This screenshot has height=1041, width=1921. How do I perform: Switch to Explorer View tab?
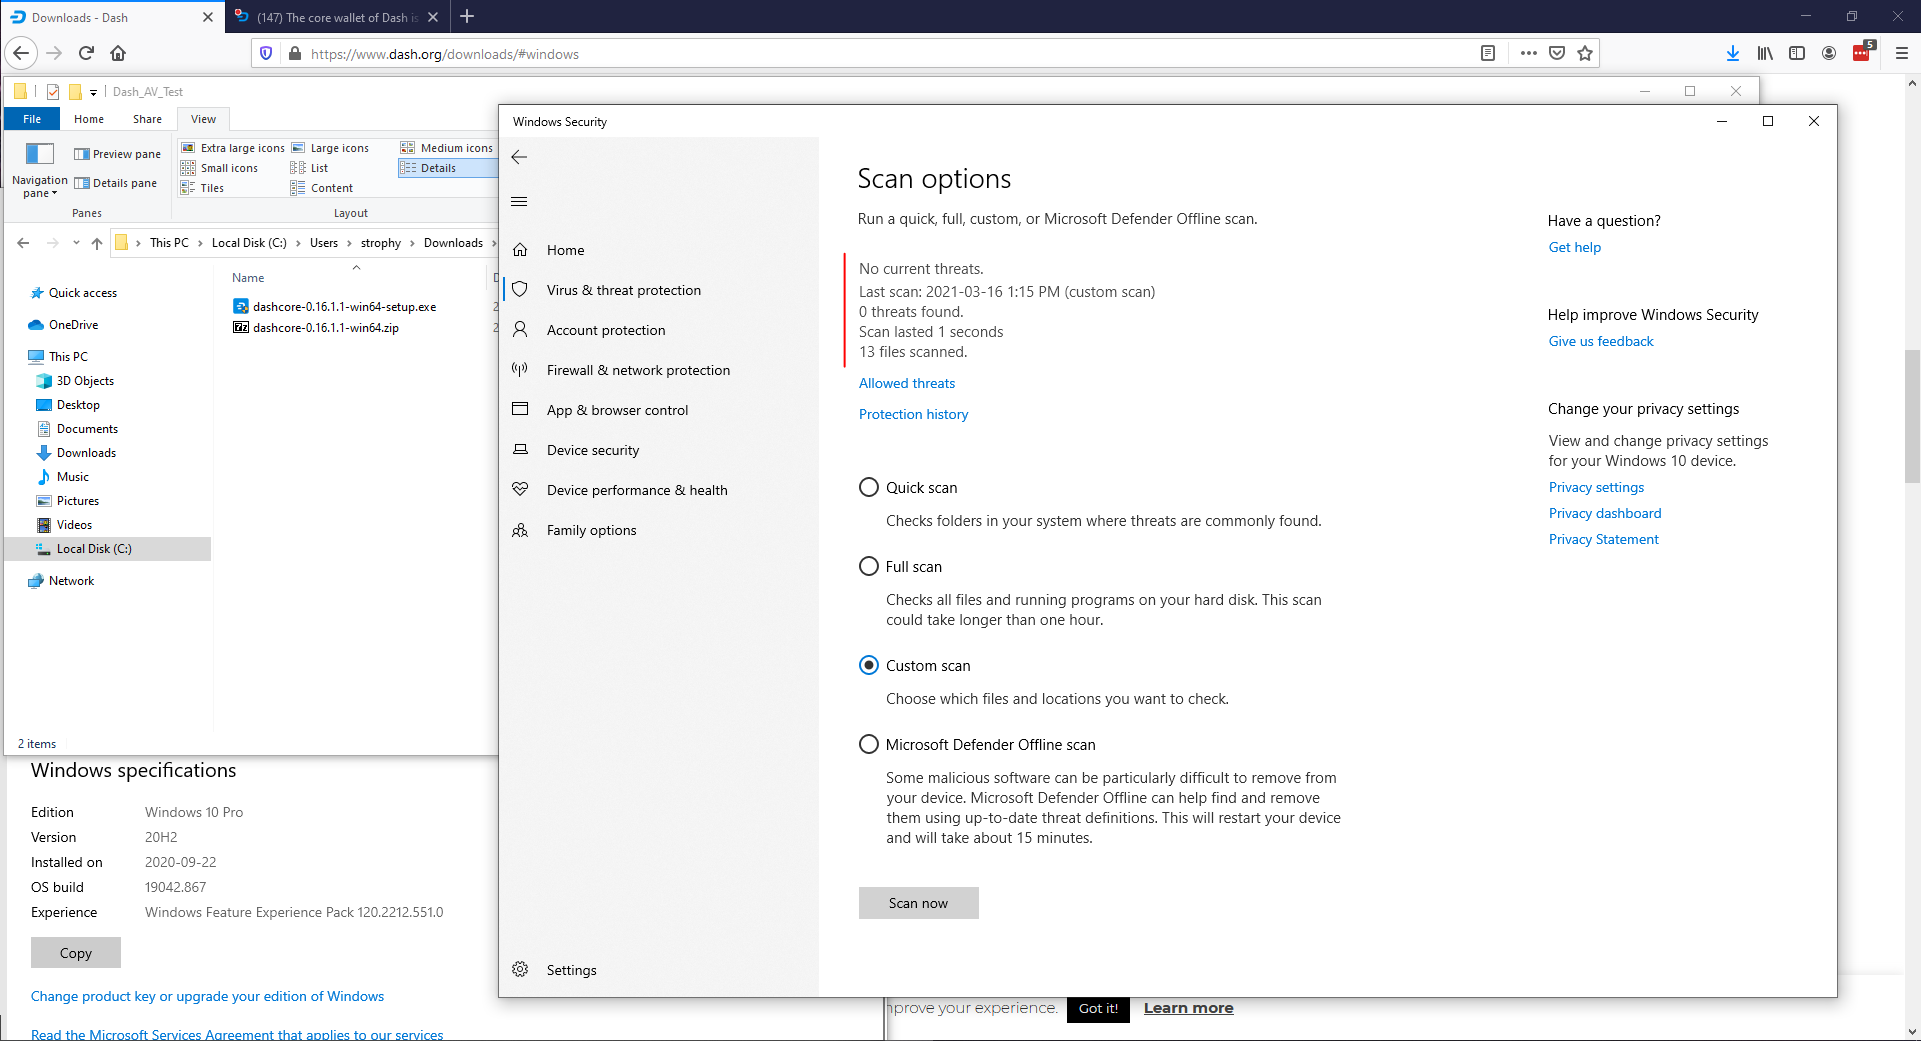coord(203,119)
